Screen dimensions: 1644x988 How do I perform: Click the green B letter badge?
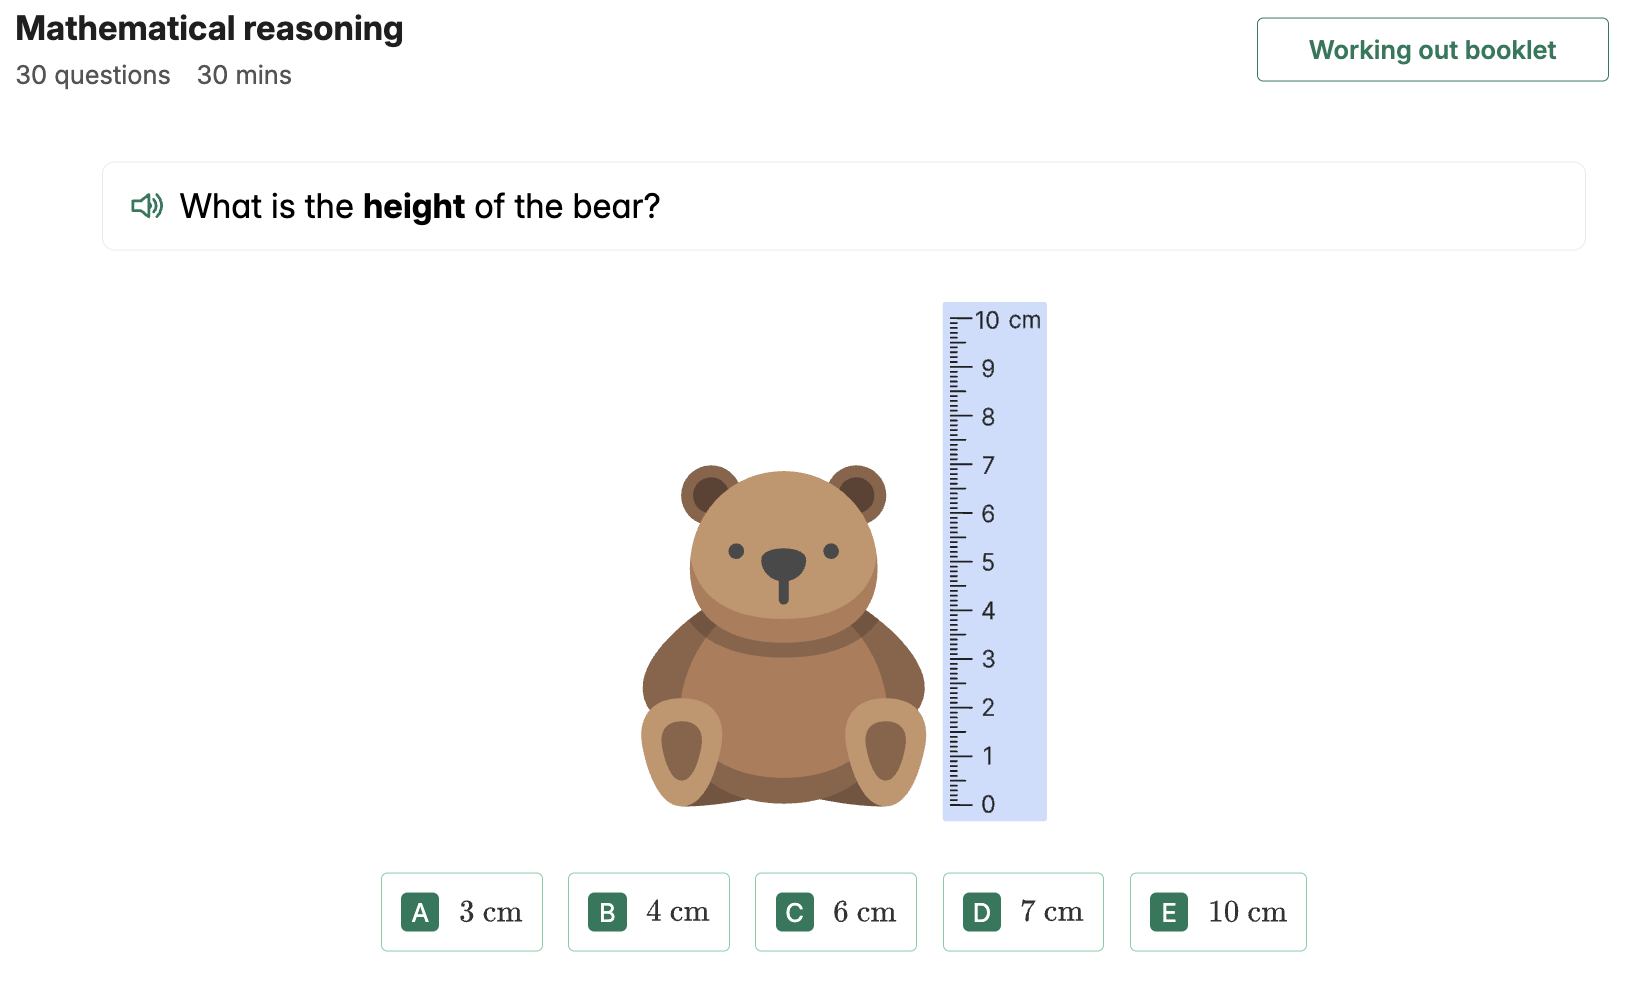pos(607,912)
